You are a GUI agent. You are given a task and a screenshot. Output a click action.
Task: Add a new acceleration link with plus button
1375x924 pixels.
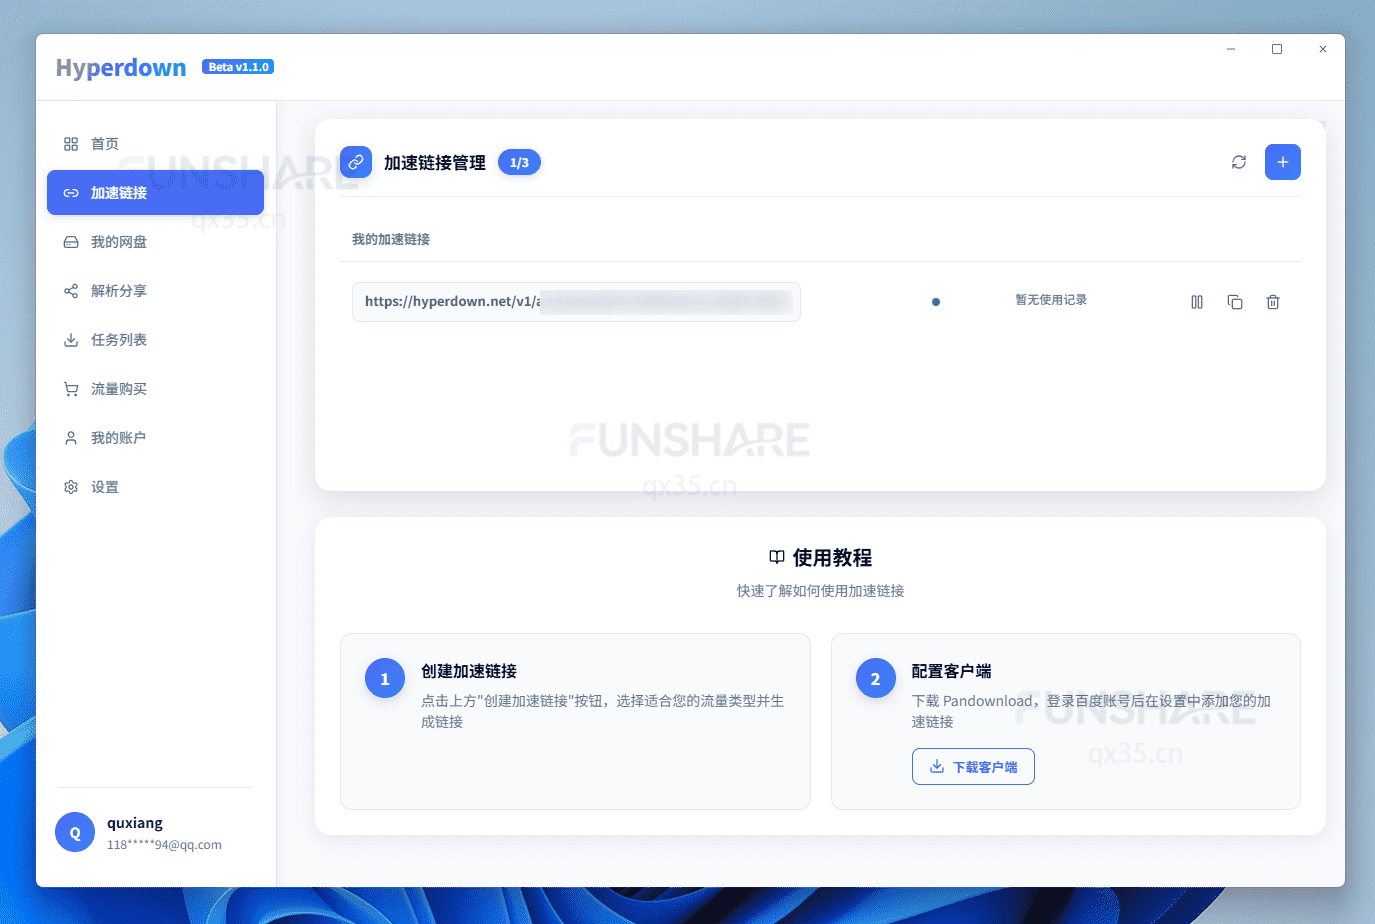click(x=1282, y=162)
